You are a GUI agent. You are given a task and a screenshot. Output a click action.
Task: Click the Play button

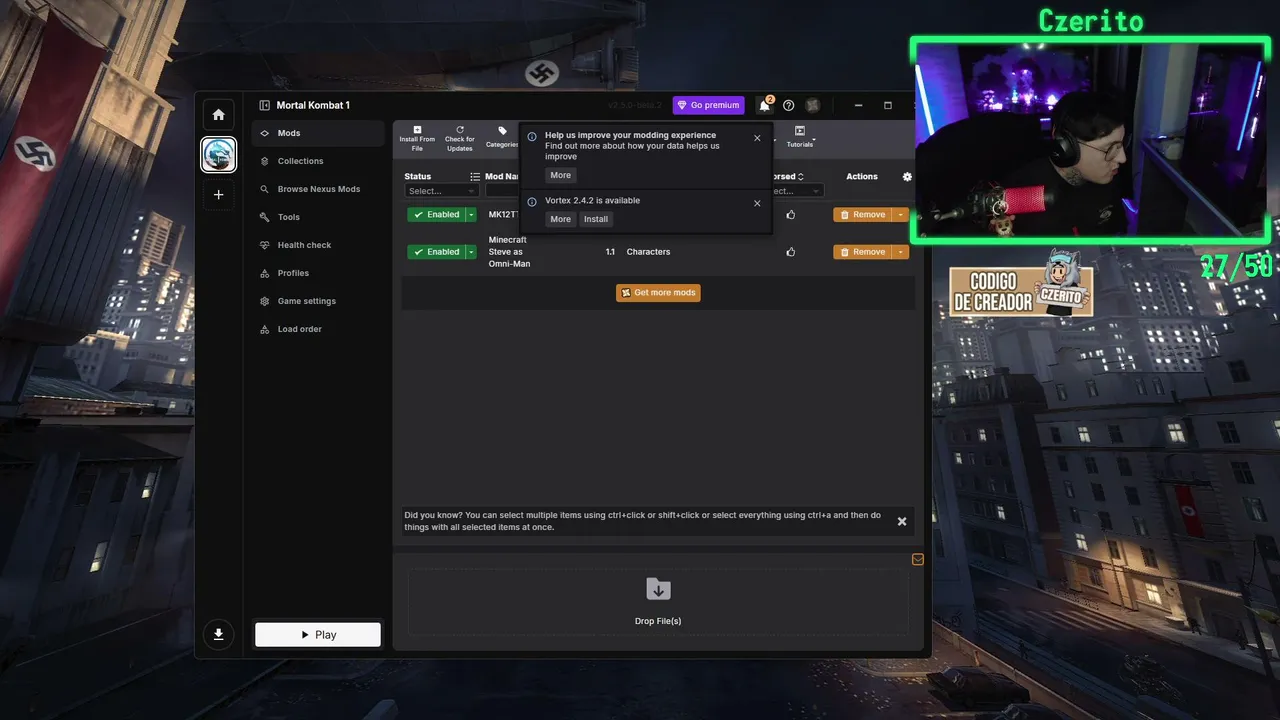coord(318,635)
